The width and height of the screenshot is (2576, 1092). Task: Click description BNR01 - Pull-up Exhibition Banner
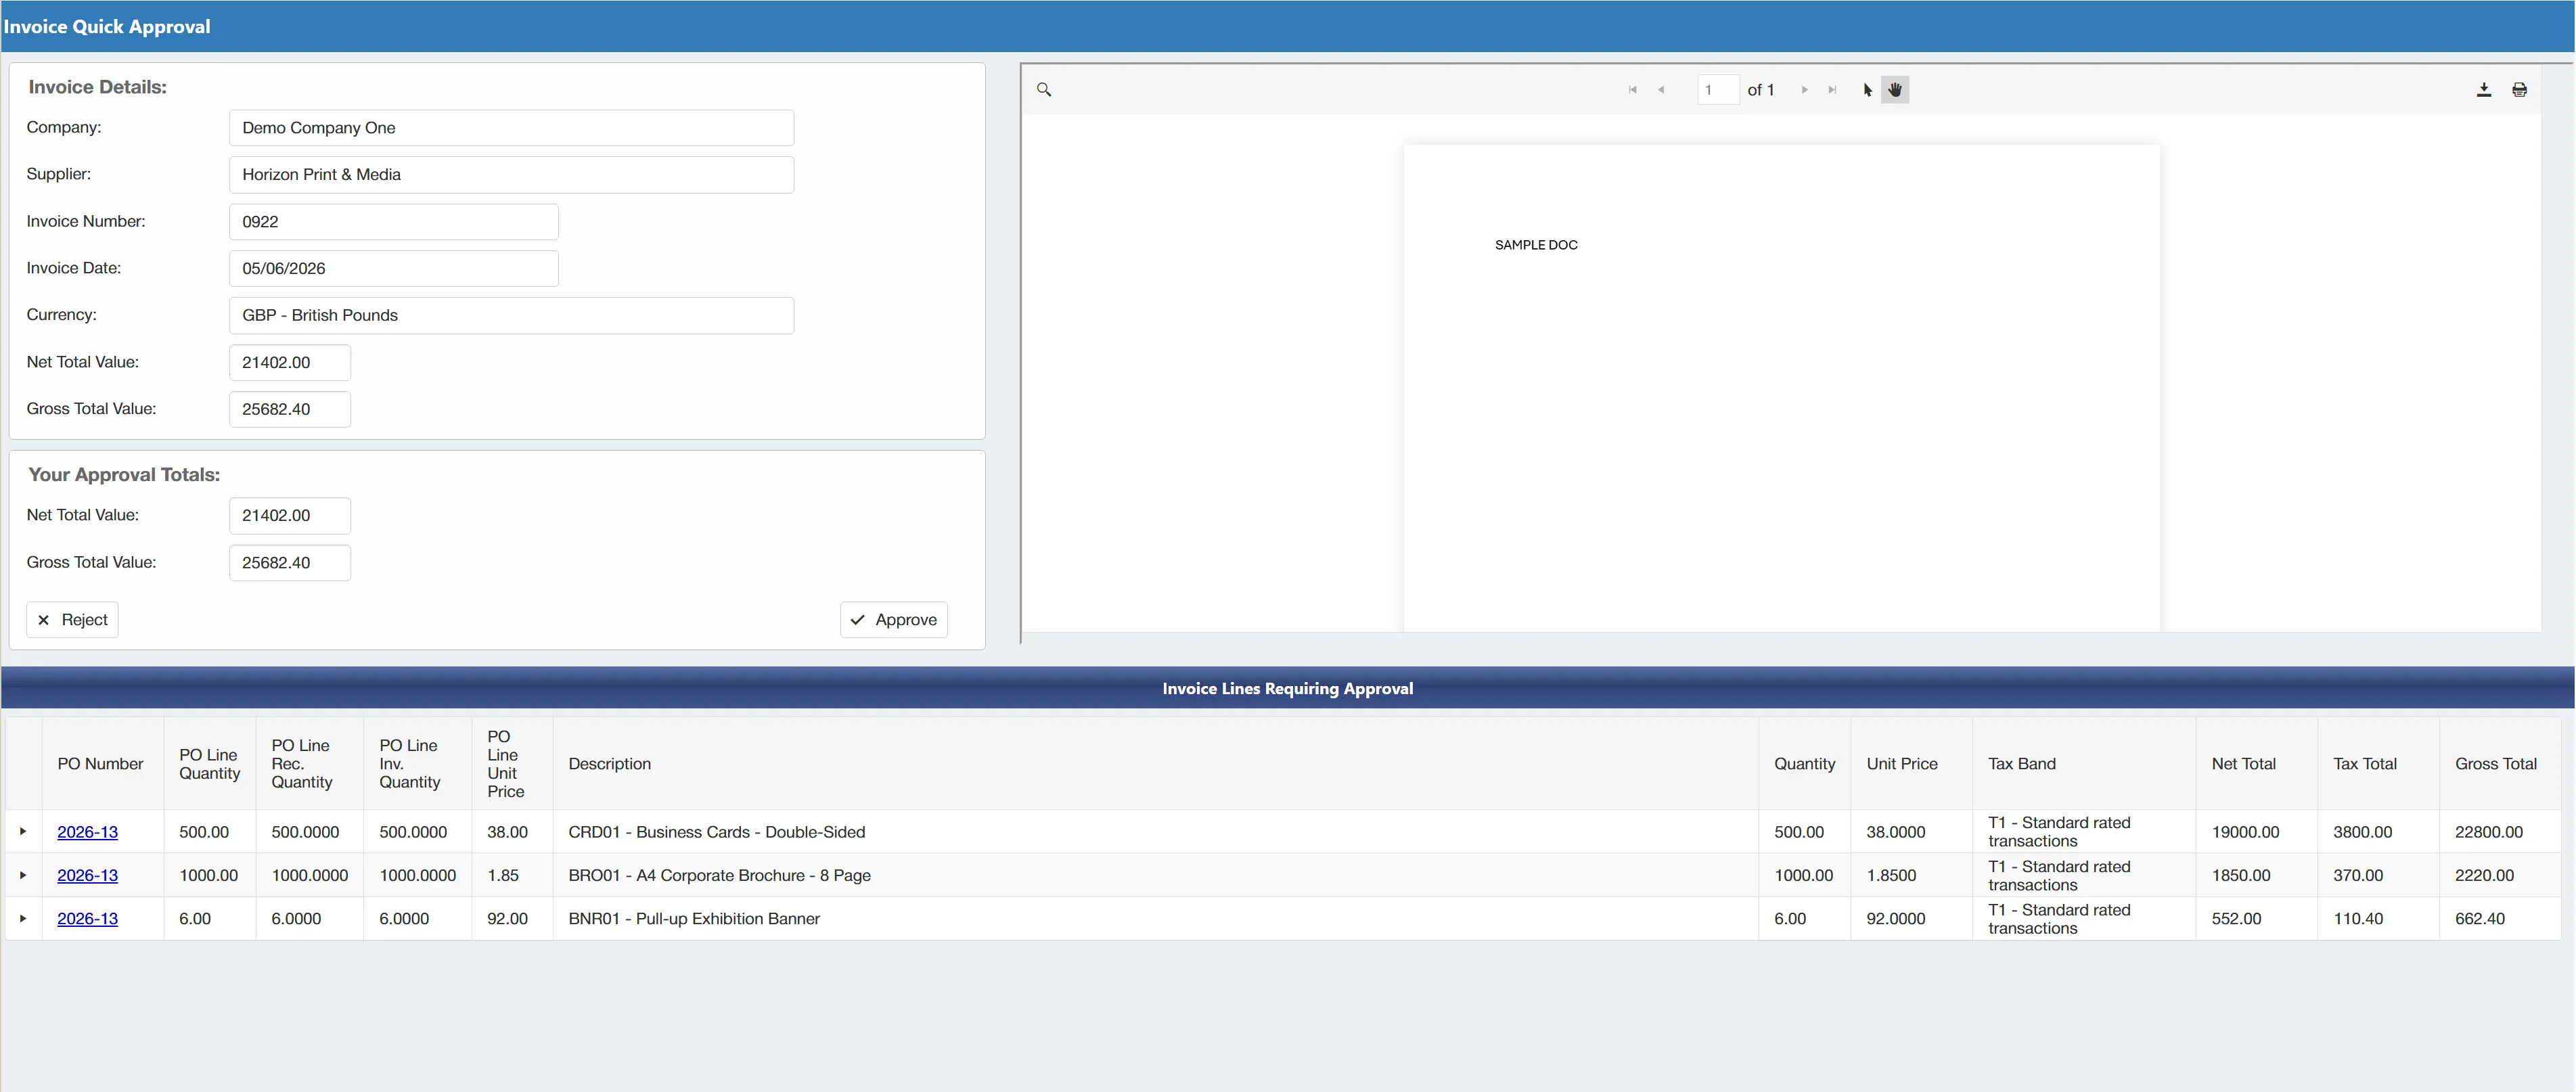(693, 918)
